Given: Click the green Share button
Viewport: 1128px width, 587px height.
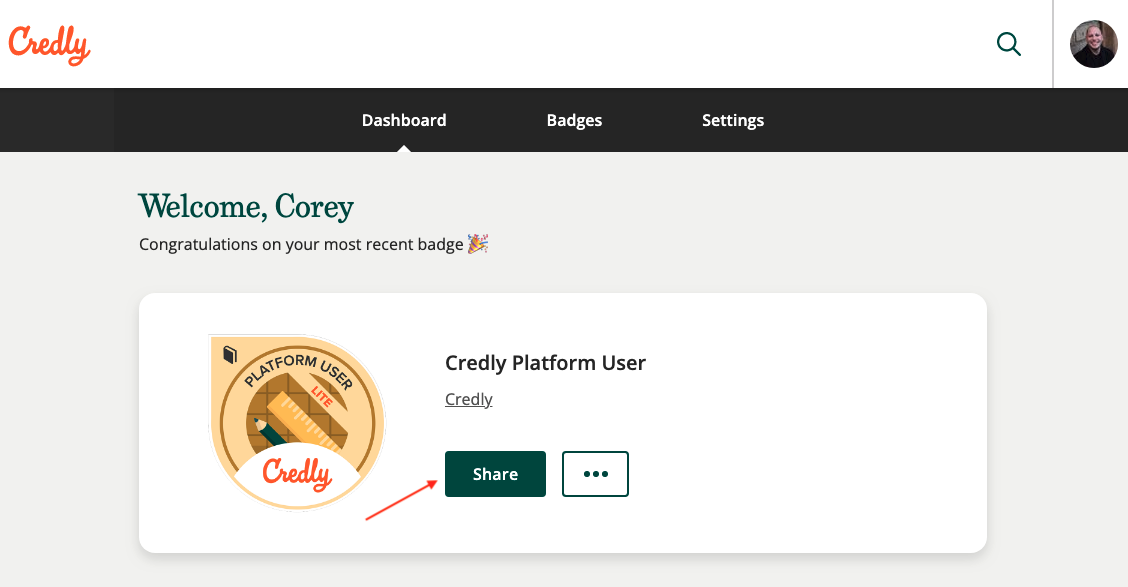Looking at the screenshot, I should click(495, 474).
